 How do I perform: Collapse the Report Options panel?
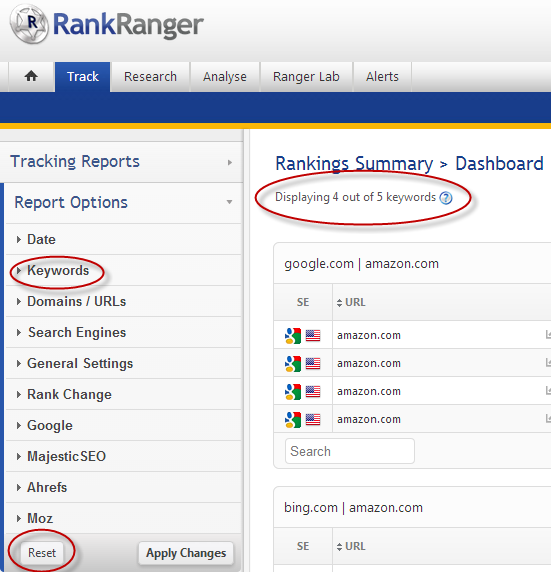pos(123,202)
